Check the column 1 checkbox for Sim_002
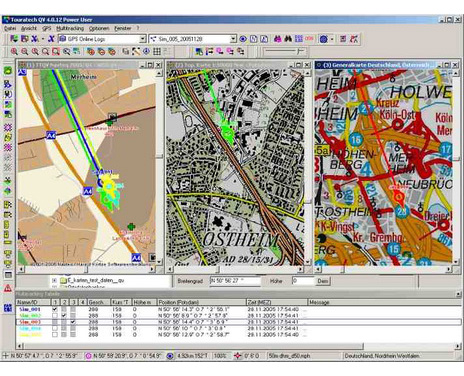The width and height of the screenshot is (464, 376). [x=55, y=316]
